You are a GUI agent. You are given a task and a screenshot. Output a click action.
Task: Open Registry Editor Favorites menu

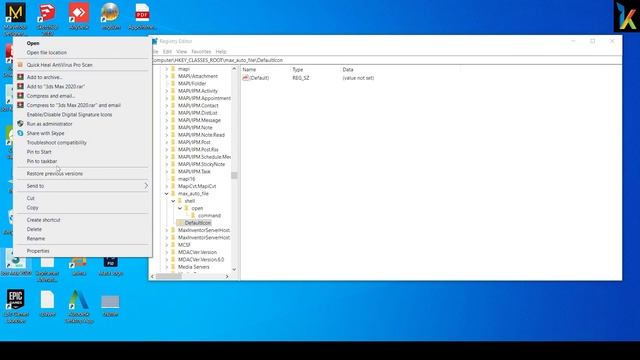coord(201,52)
